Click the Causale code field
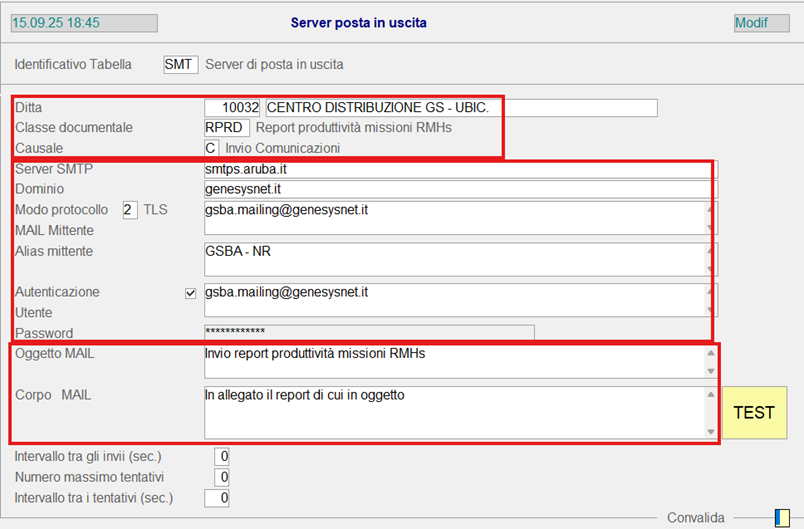 (211, 148)
